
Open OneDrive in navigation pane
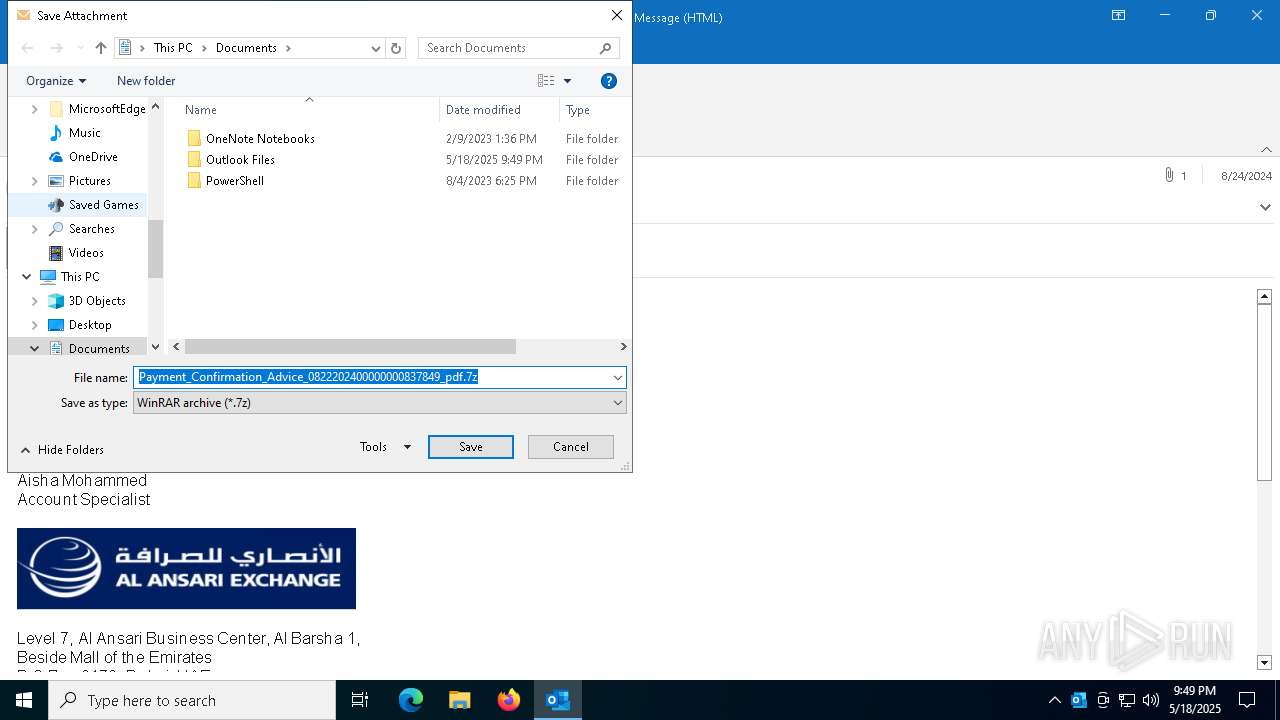[x=93, y=157]
